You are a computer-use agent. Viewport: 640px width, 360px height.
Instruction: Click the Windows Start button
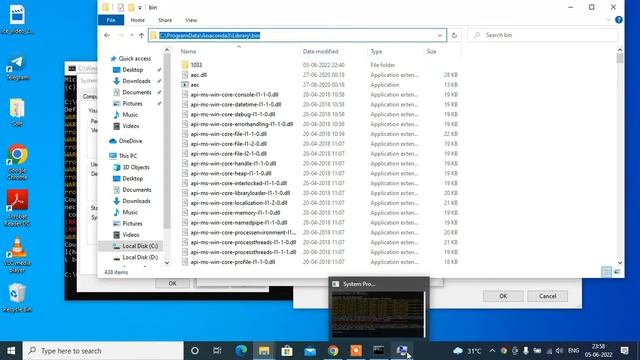click(11, 351)
